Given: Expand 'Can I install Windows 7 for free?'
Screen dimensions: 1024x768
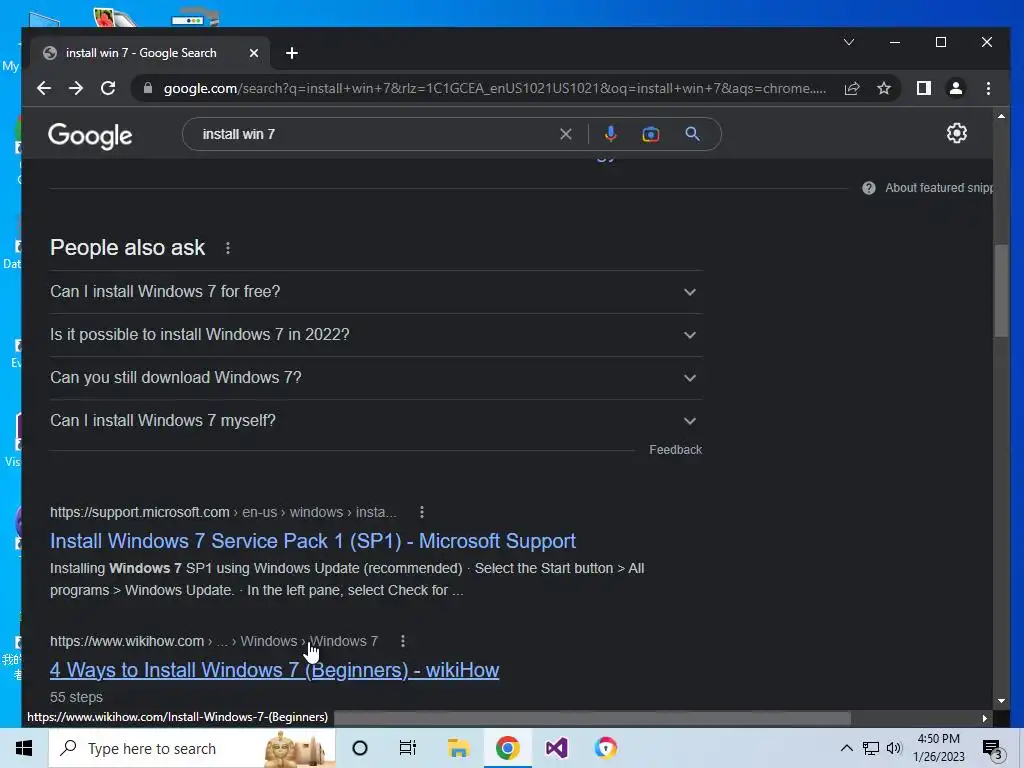Looking at the screenshot, I should click(x=376, y=292).
